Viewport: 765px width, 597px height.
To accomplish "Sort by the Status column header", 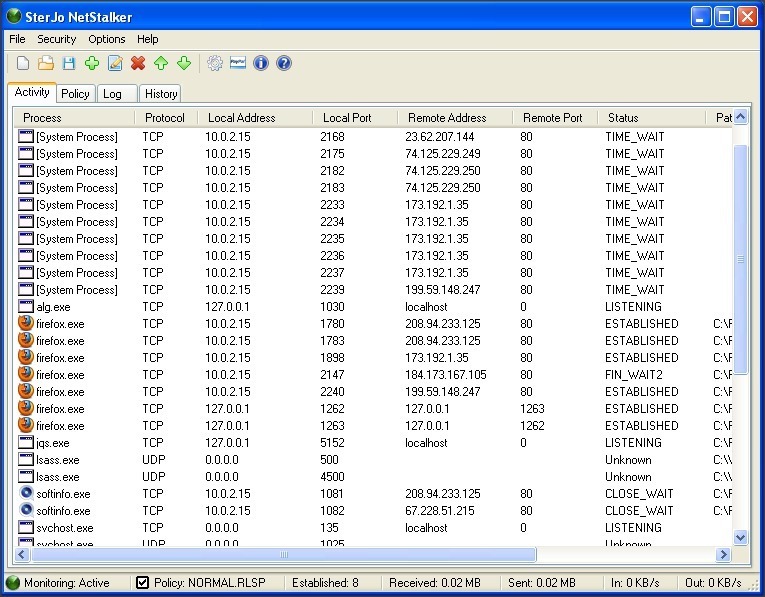I will (623, 118).
